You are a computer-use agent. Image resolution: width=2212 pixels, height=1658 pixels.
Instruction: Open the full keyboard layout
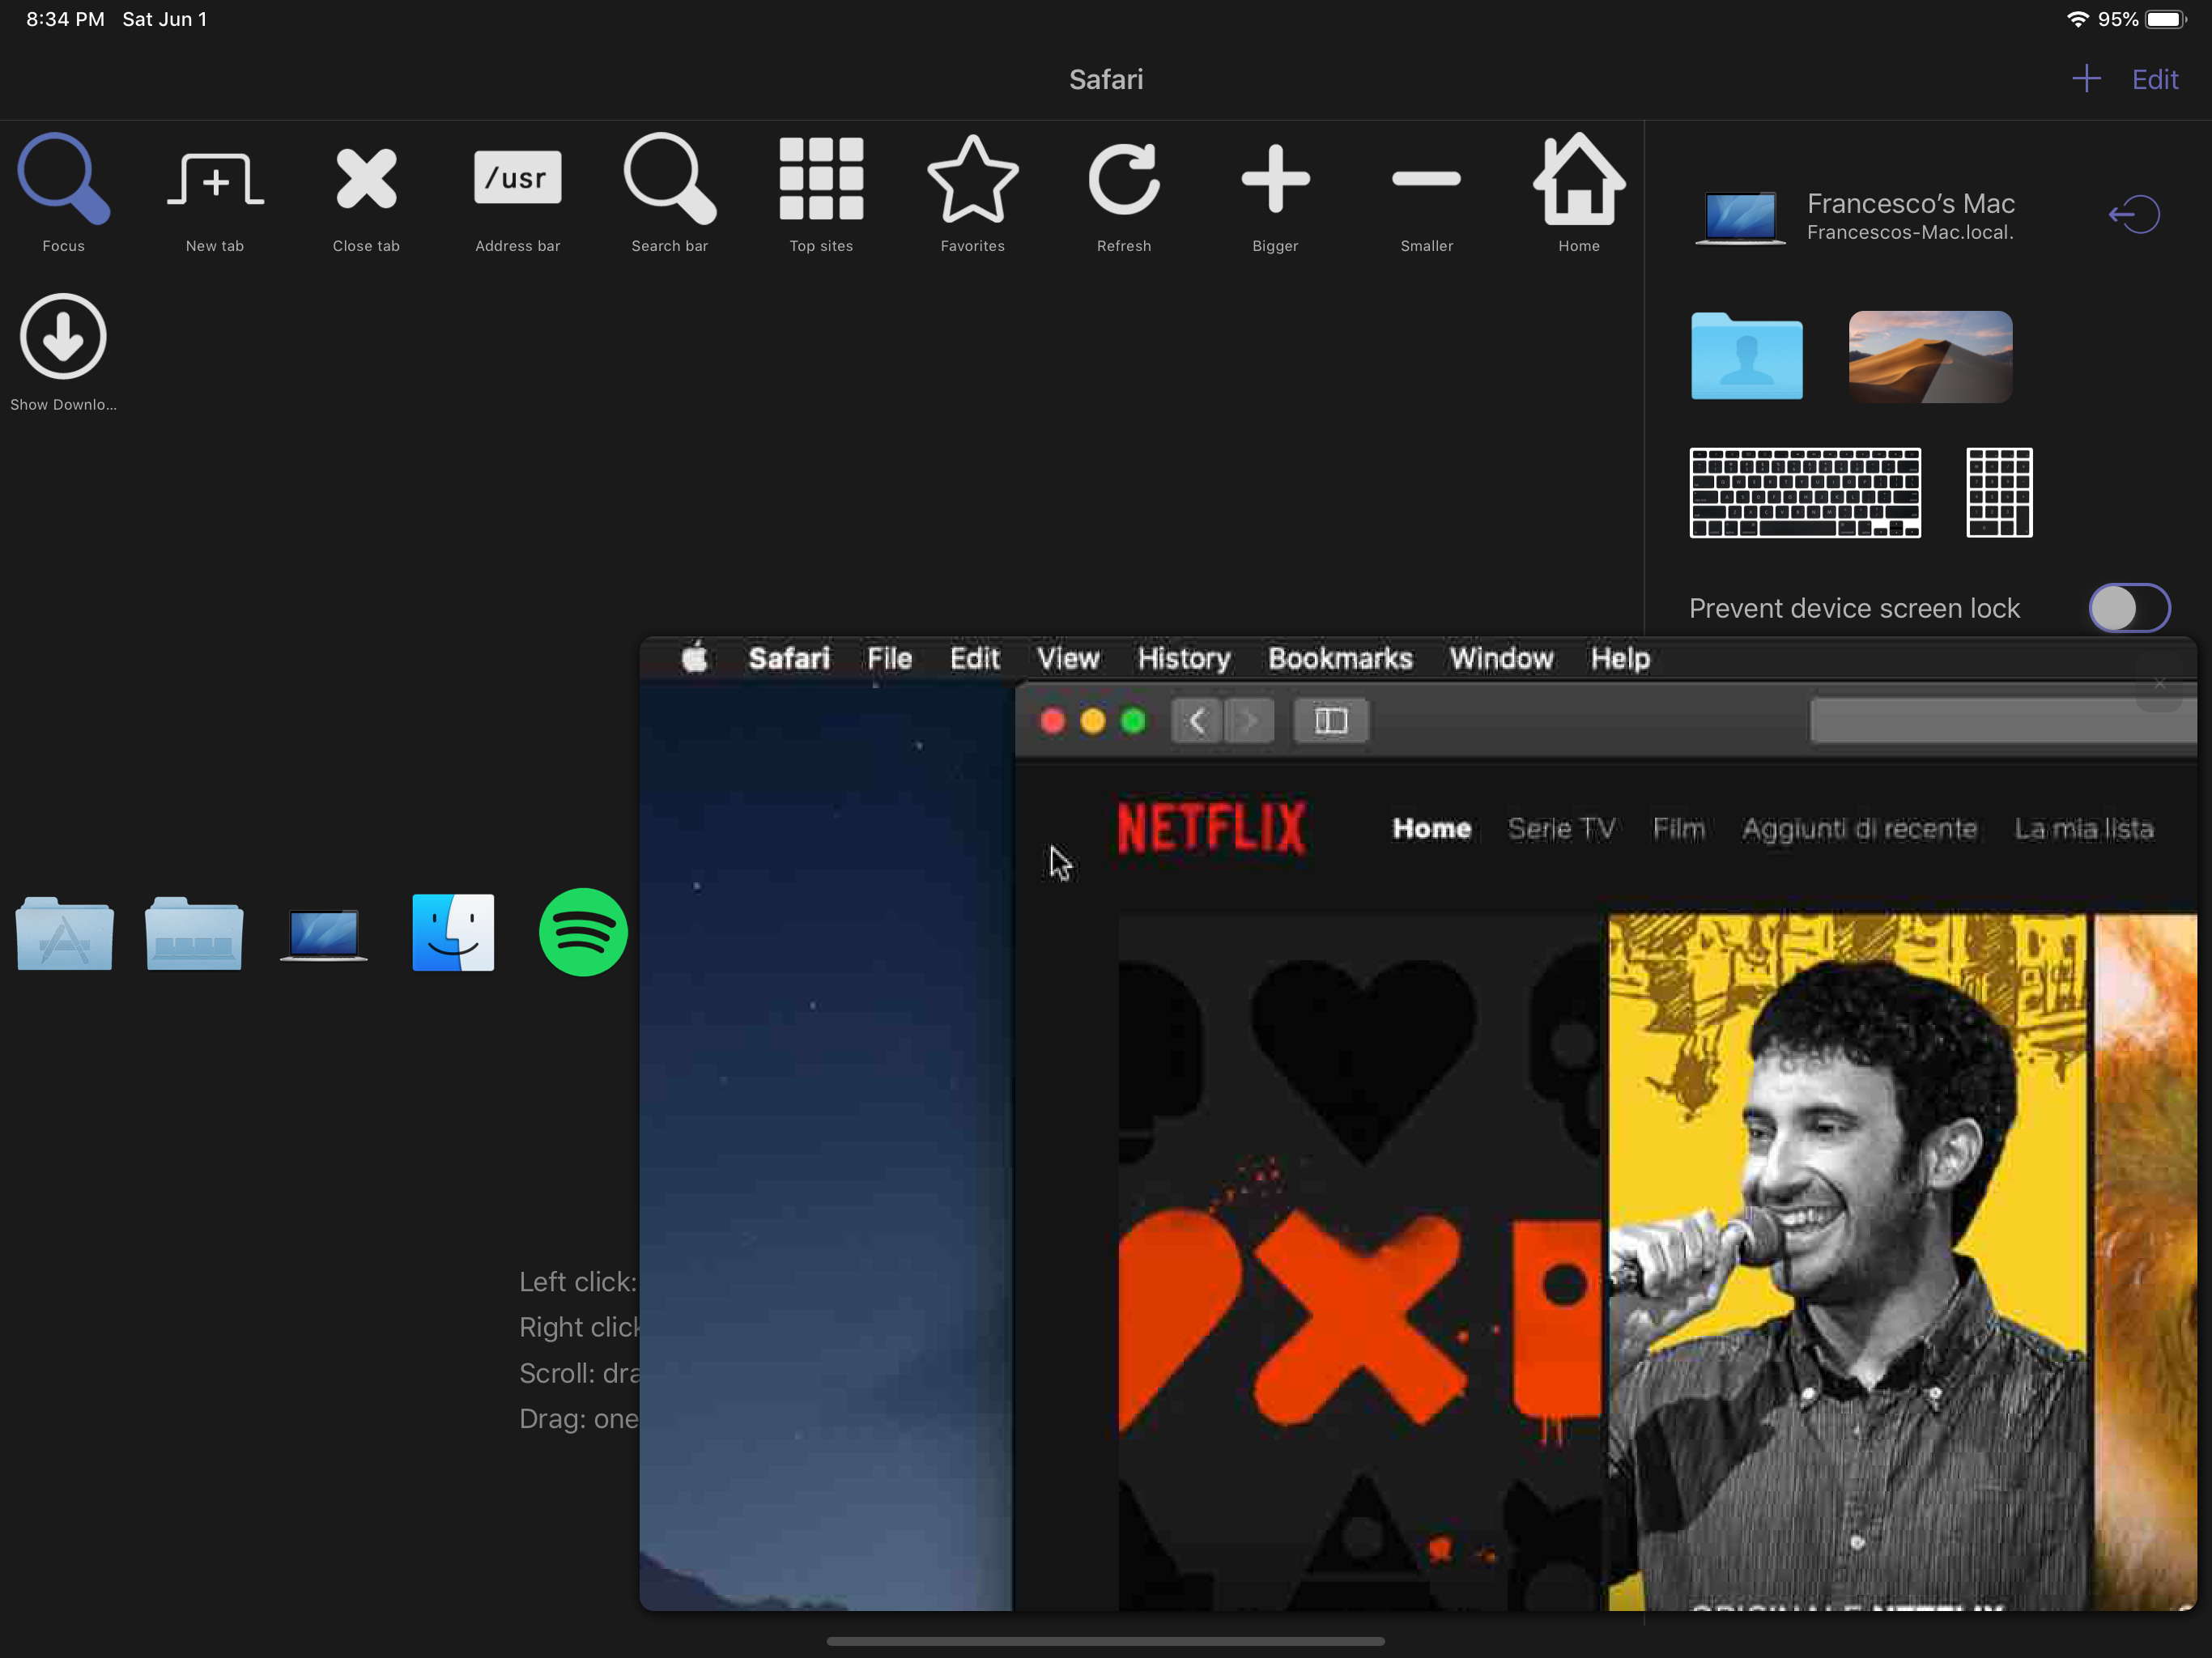(x=1805, y=493)
